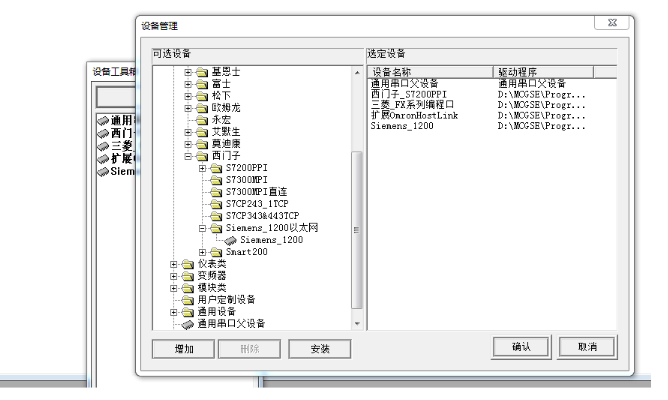
Task: Collapse the Siemens_1200以太网 tree node
Action: coord(203,228)
